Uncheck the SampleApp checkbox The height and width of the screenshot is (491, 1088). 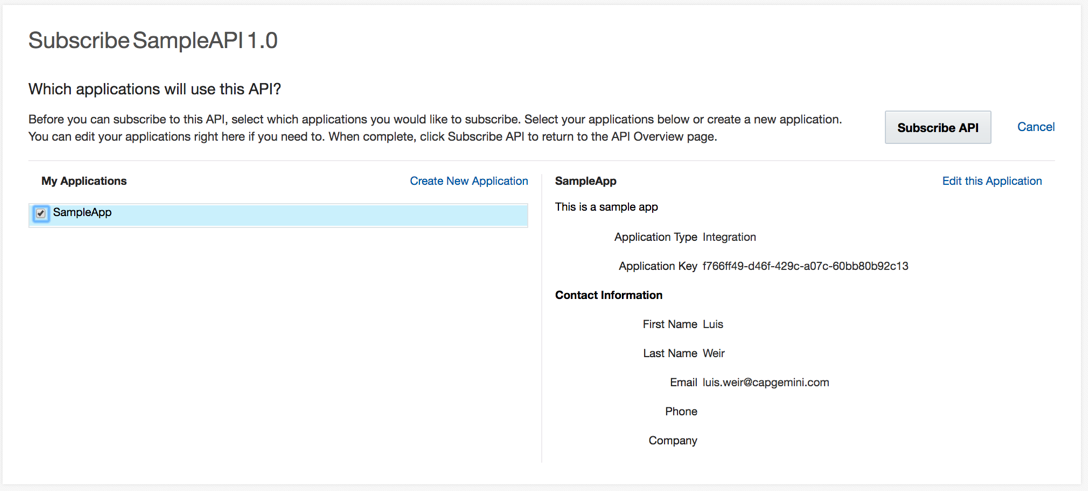coord(40,214)
